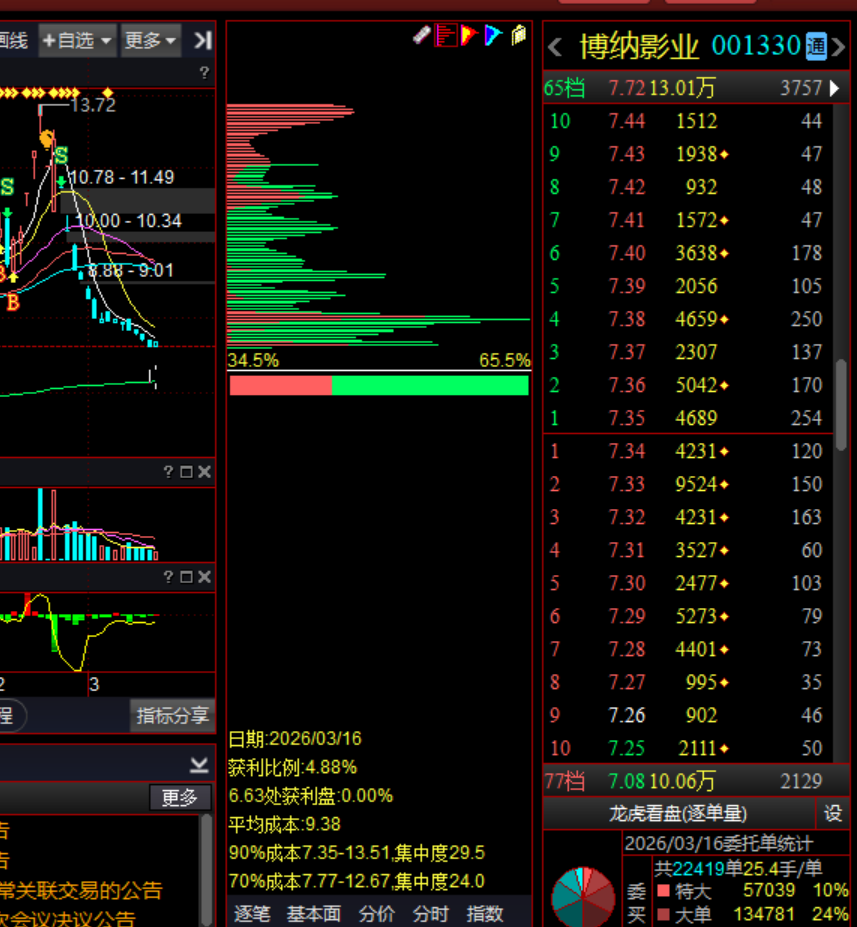Viewport: 857px width, 927px height.
Task: Close the MACD indicator panel
Action: 204,577
